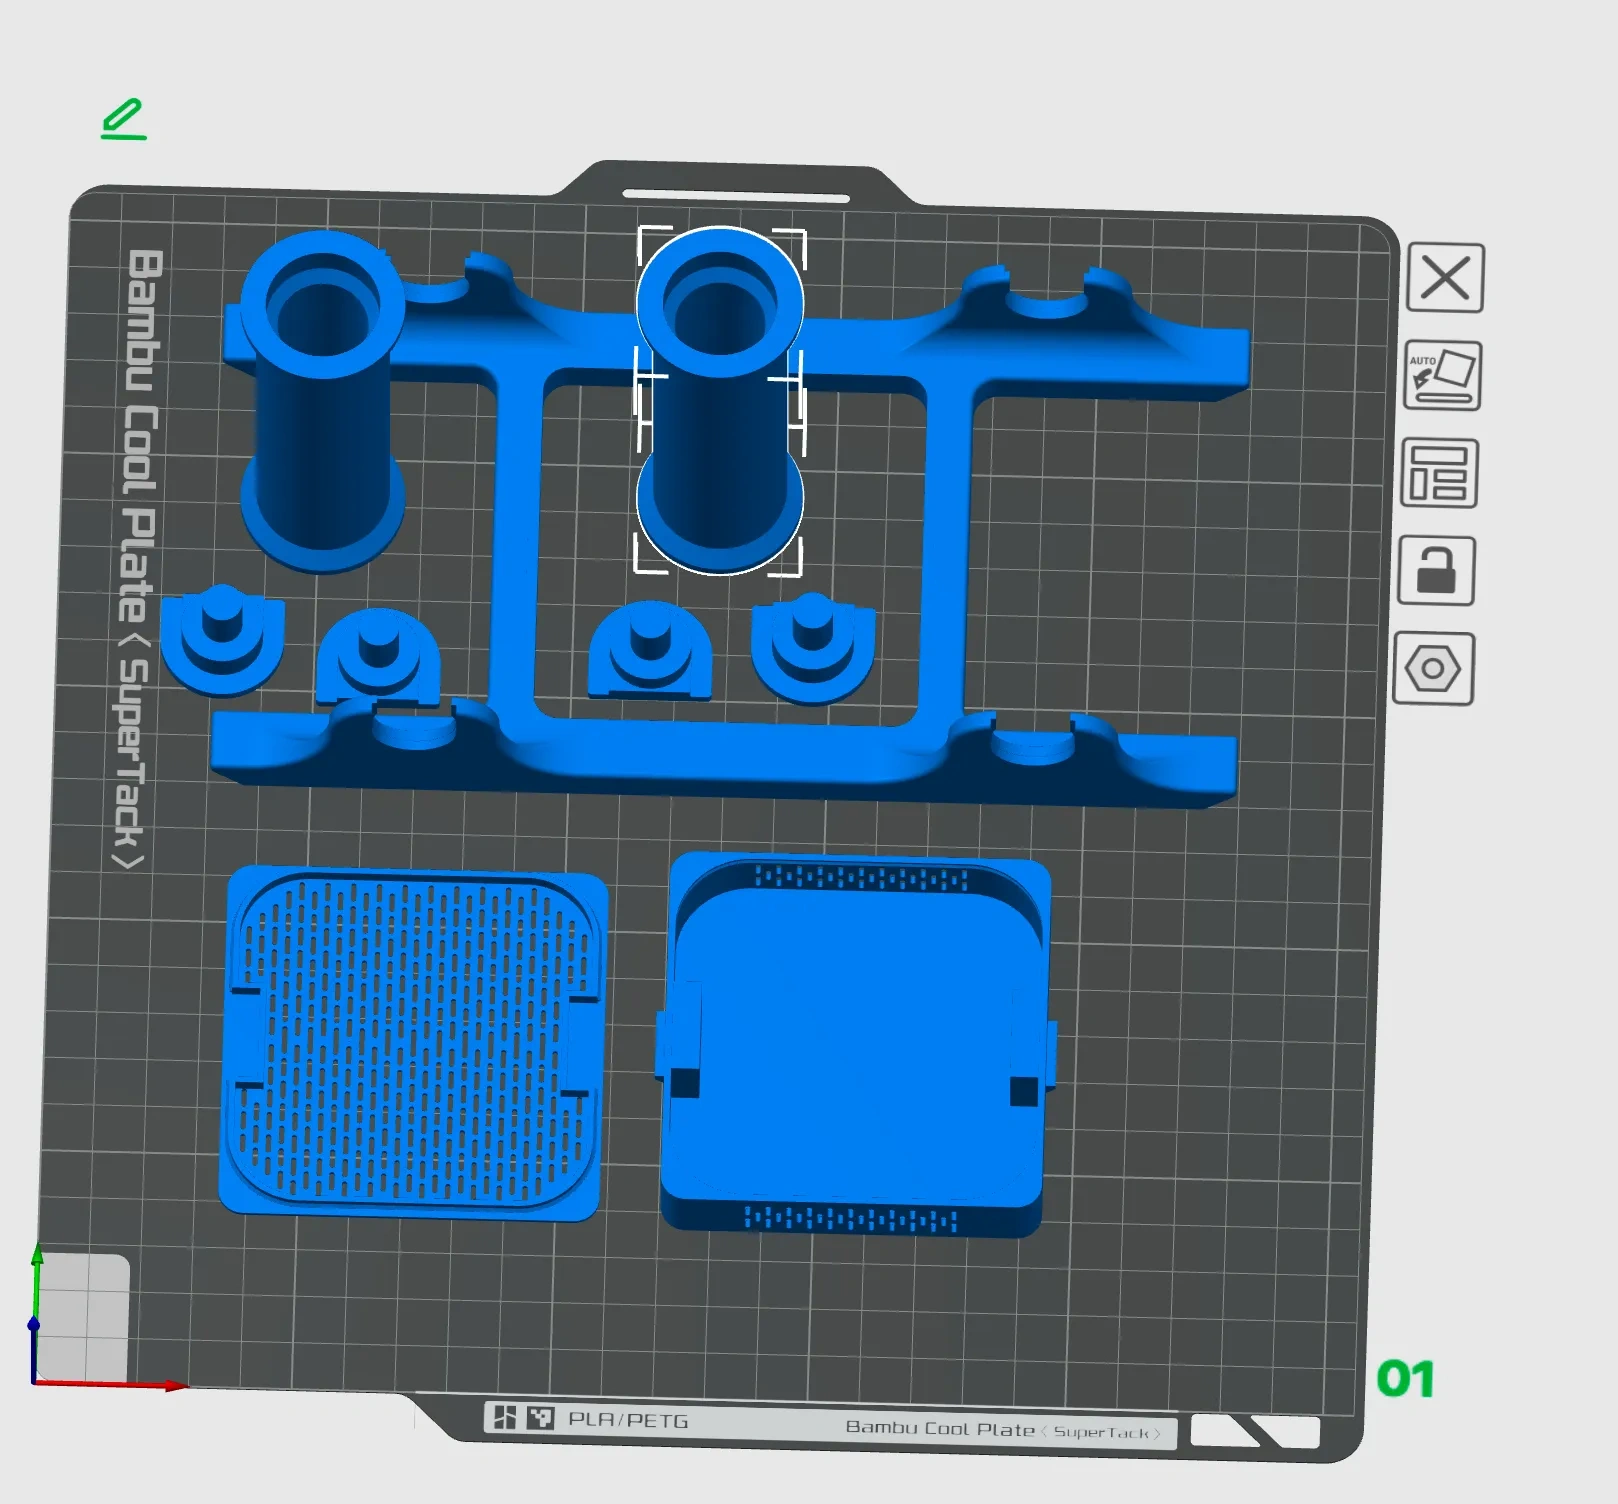Screen dimensions: 1618x1504
Task: Click the auto-orient plate objects icon
Action: coord(1443,376)
